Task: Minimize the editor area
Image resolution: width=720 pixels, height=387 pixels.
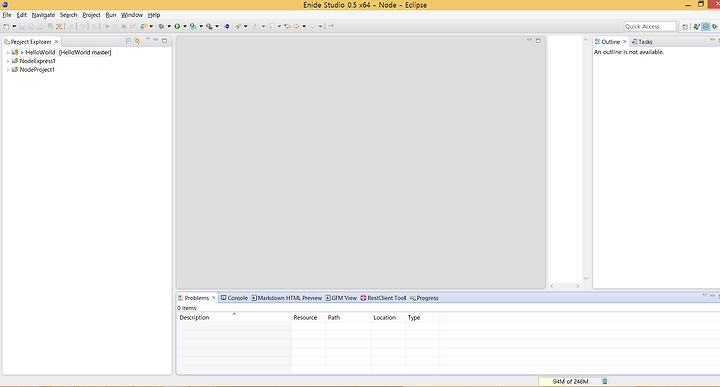Action: [x=529, y=40]
